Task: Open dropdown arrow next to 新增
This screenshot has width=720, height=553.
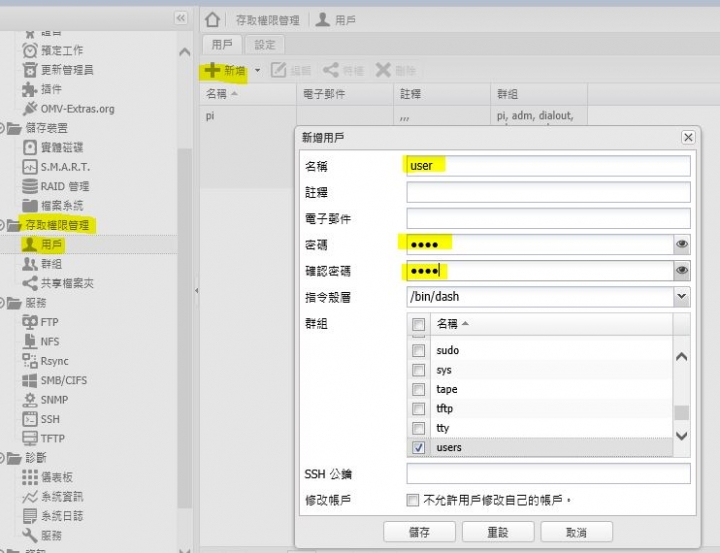Action: tap(258, 70)
